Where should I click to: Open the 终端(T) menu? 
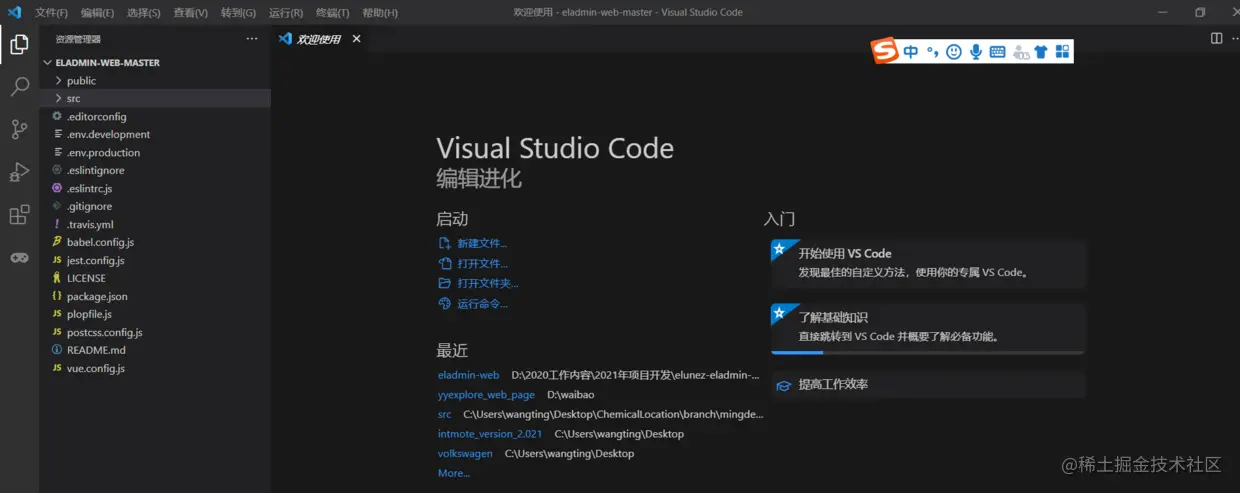(333, 13)
